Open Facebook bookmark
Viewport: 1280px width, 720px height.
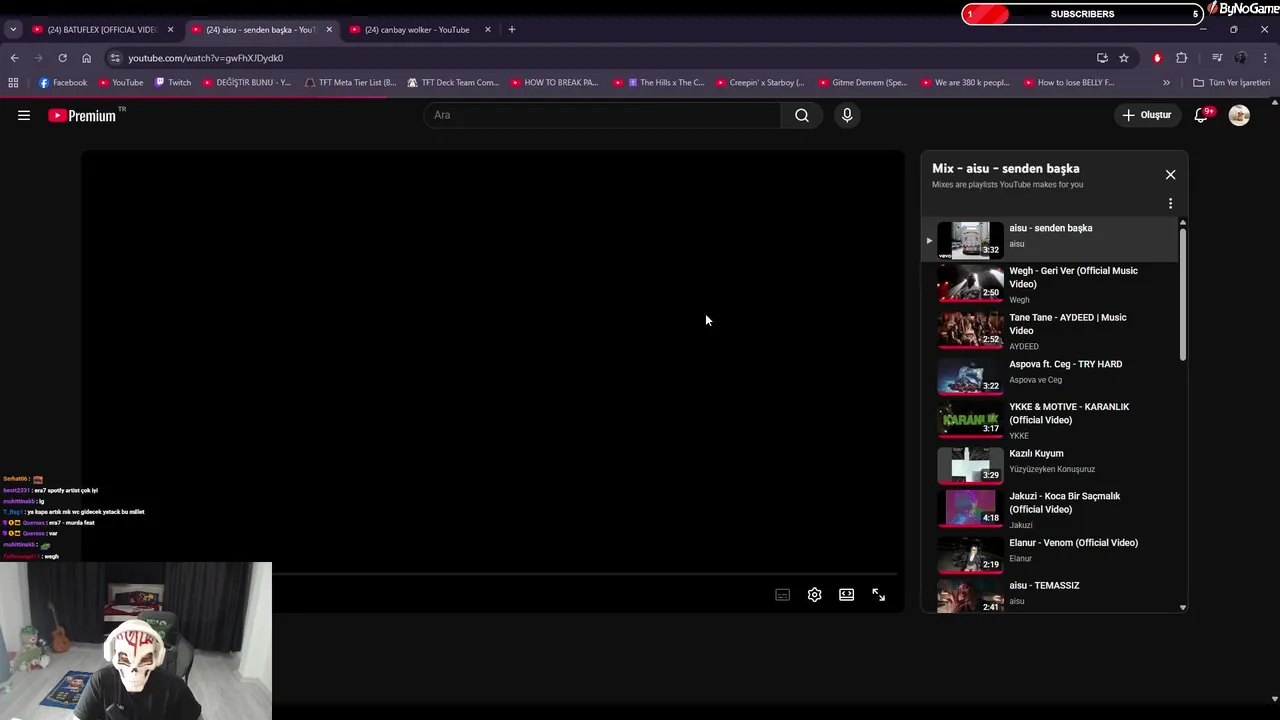pyautogui.click(x=62, y=83)
